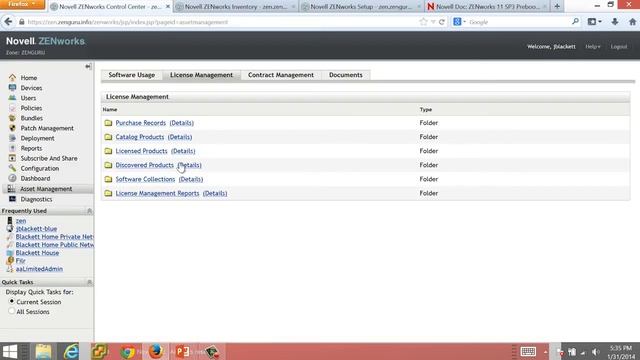Open Blackett House frequently used link

tap(37, 253)
